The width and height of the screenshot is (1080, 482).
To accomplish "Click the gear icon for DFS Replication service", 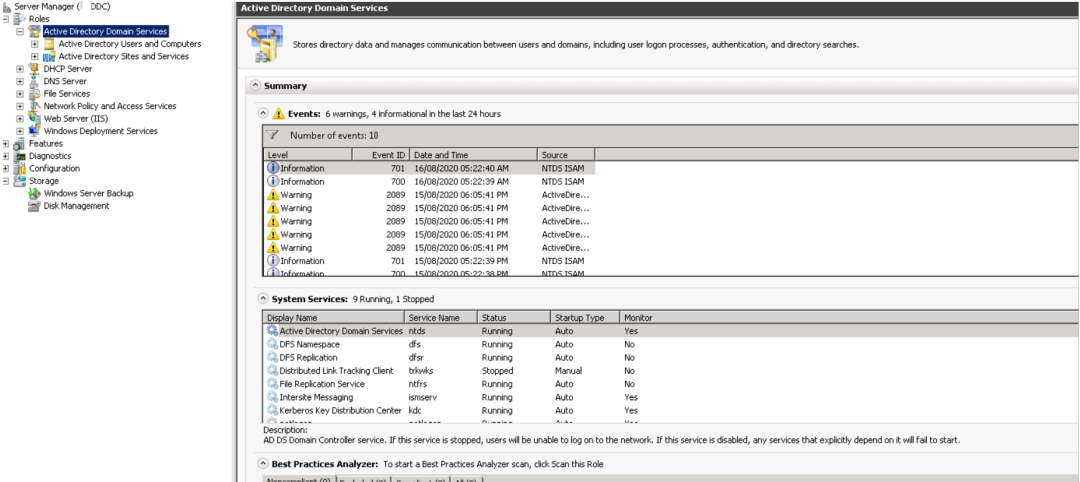I will coord(273,357).
